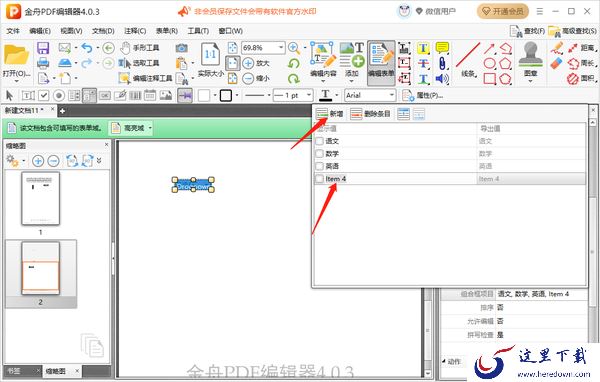Click the 属性(P)... properties button
This screenshot has width=600, height=382.
pos(423,95)
